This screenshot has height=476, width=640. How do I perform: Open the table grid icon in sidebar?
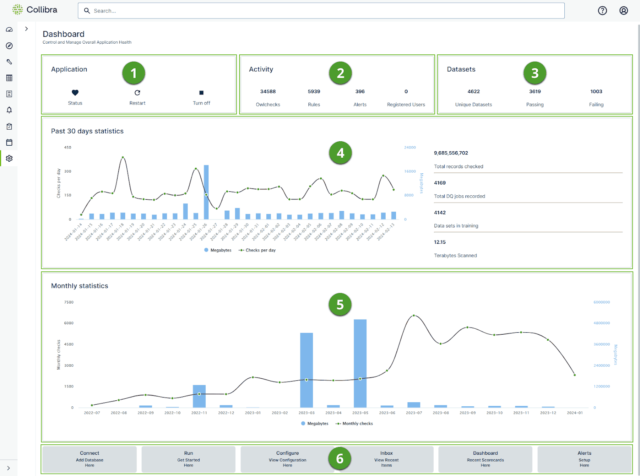(x=9, y=78)
